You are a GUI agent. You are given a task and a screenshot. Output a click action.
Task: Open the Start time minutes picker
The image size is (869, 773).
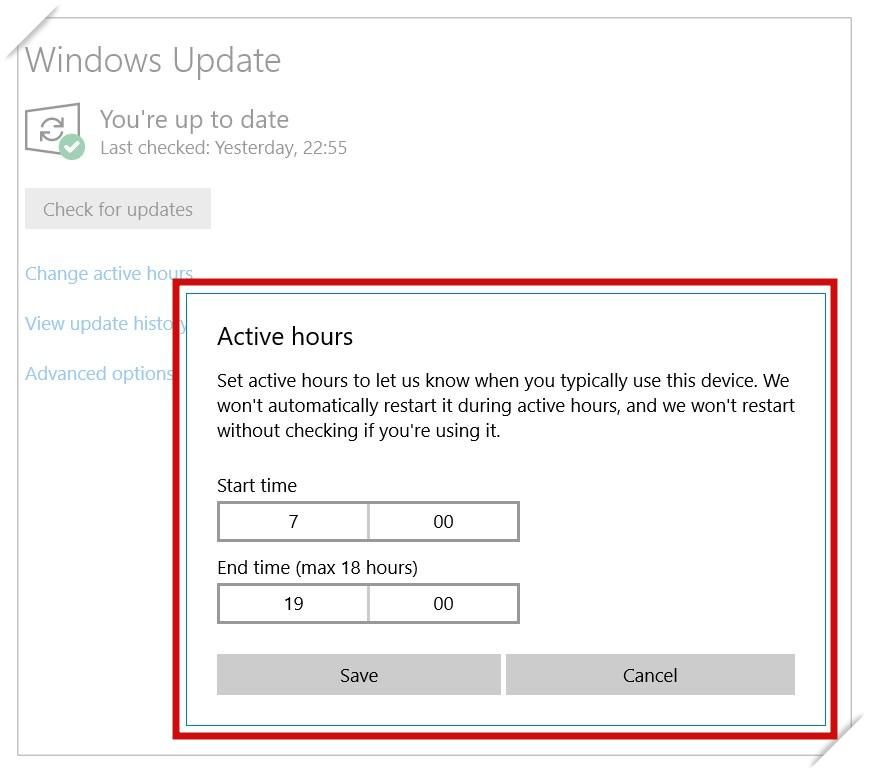pos(443,521)
